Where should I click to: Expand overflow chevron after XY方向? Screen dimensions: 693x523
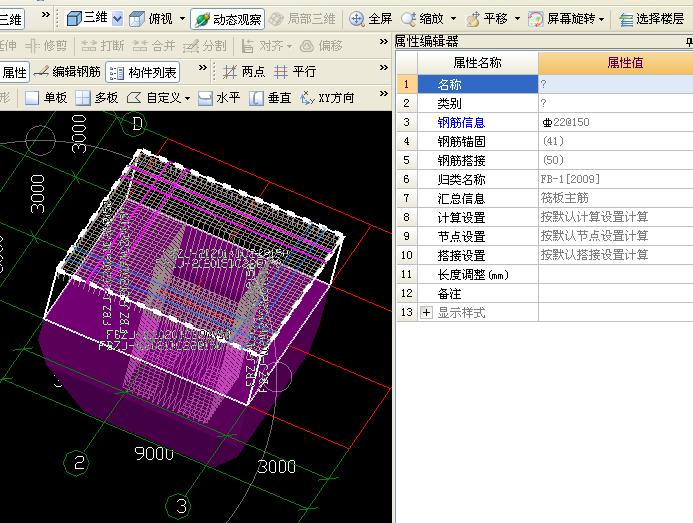[x=384, y=94]
